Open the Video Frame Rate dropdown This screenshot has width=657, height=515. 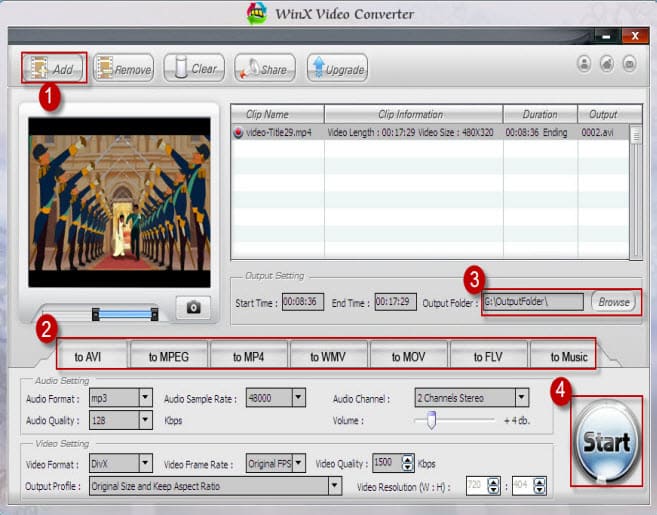[298, 463]
